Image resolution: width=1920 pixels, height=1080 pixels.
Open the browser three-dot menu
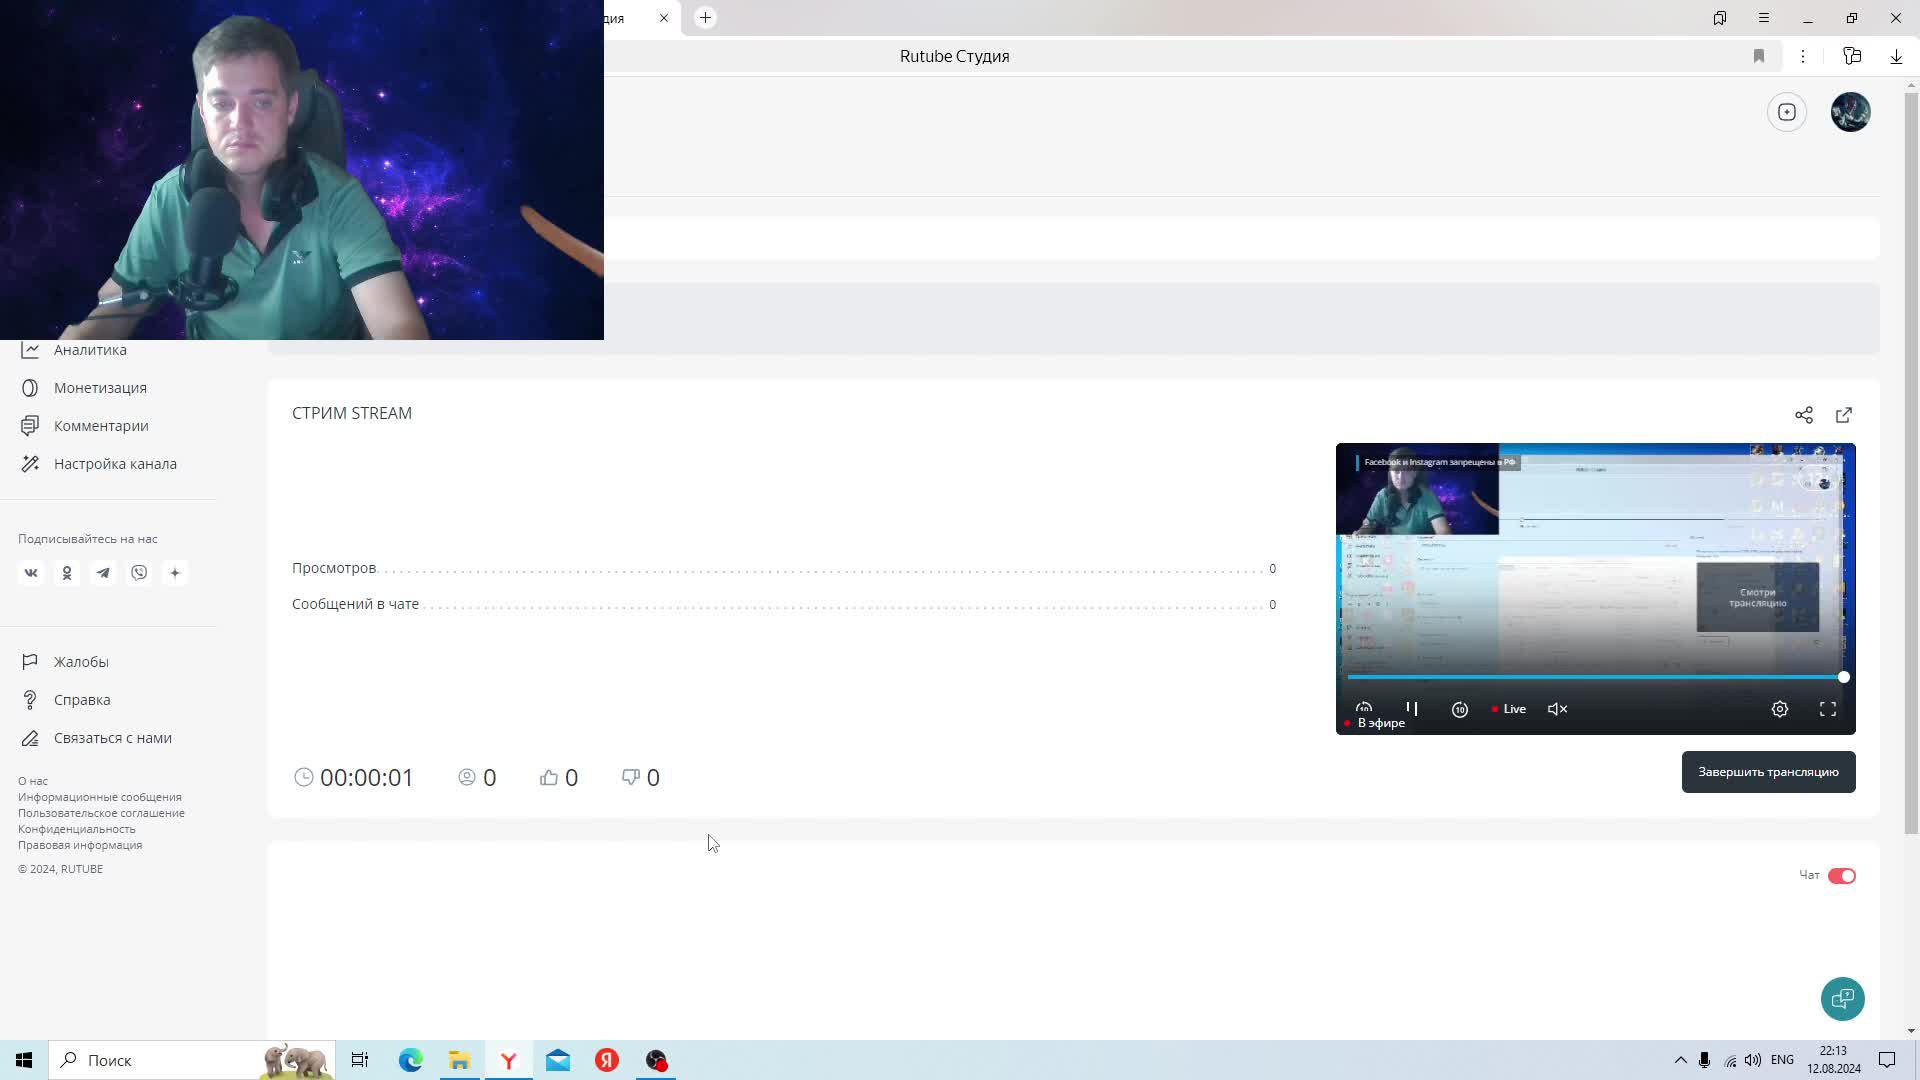[x=1802, y=57]
